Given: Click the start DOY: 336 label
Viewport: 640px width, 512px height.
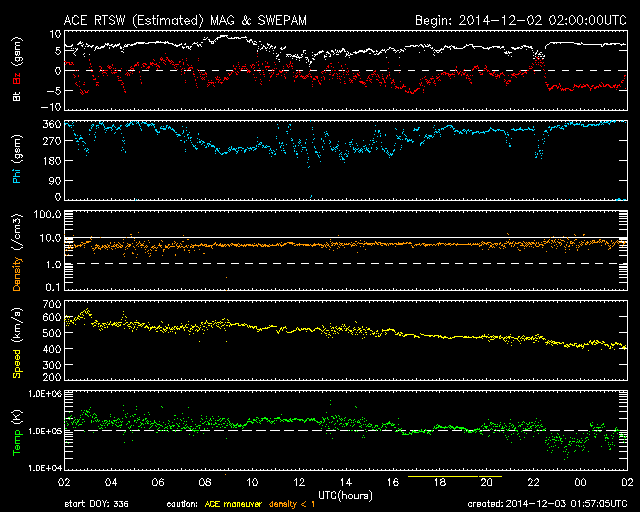Looking at the screenshot, I should (x=96, y=504).
